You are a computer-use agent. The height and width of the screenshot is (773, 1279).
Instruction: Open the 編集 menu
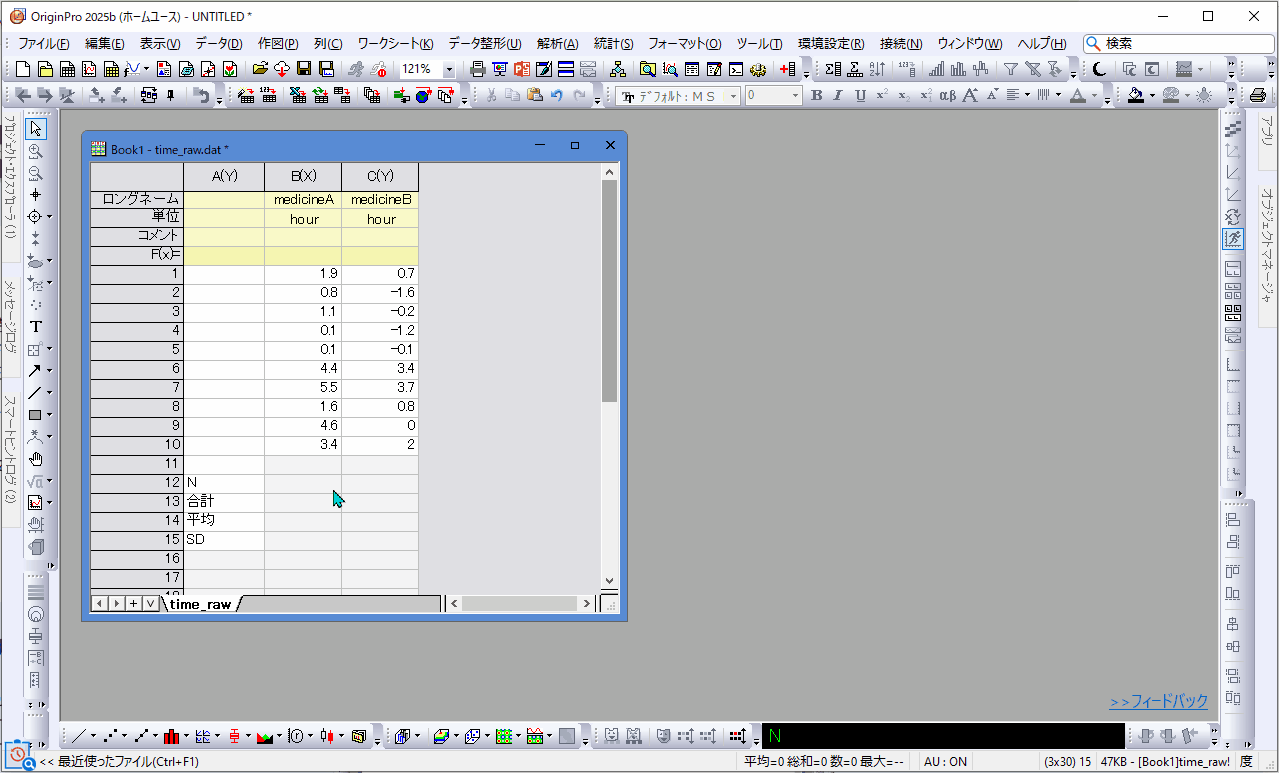[104, 44]
